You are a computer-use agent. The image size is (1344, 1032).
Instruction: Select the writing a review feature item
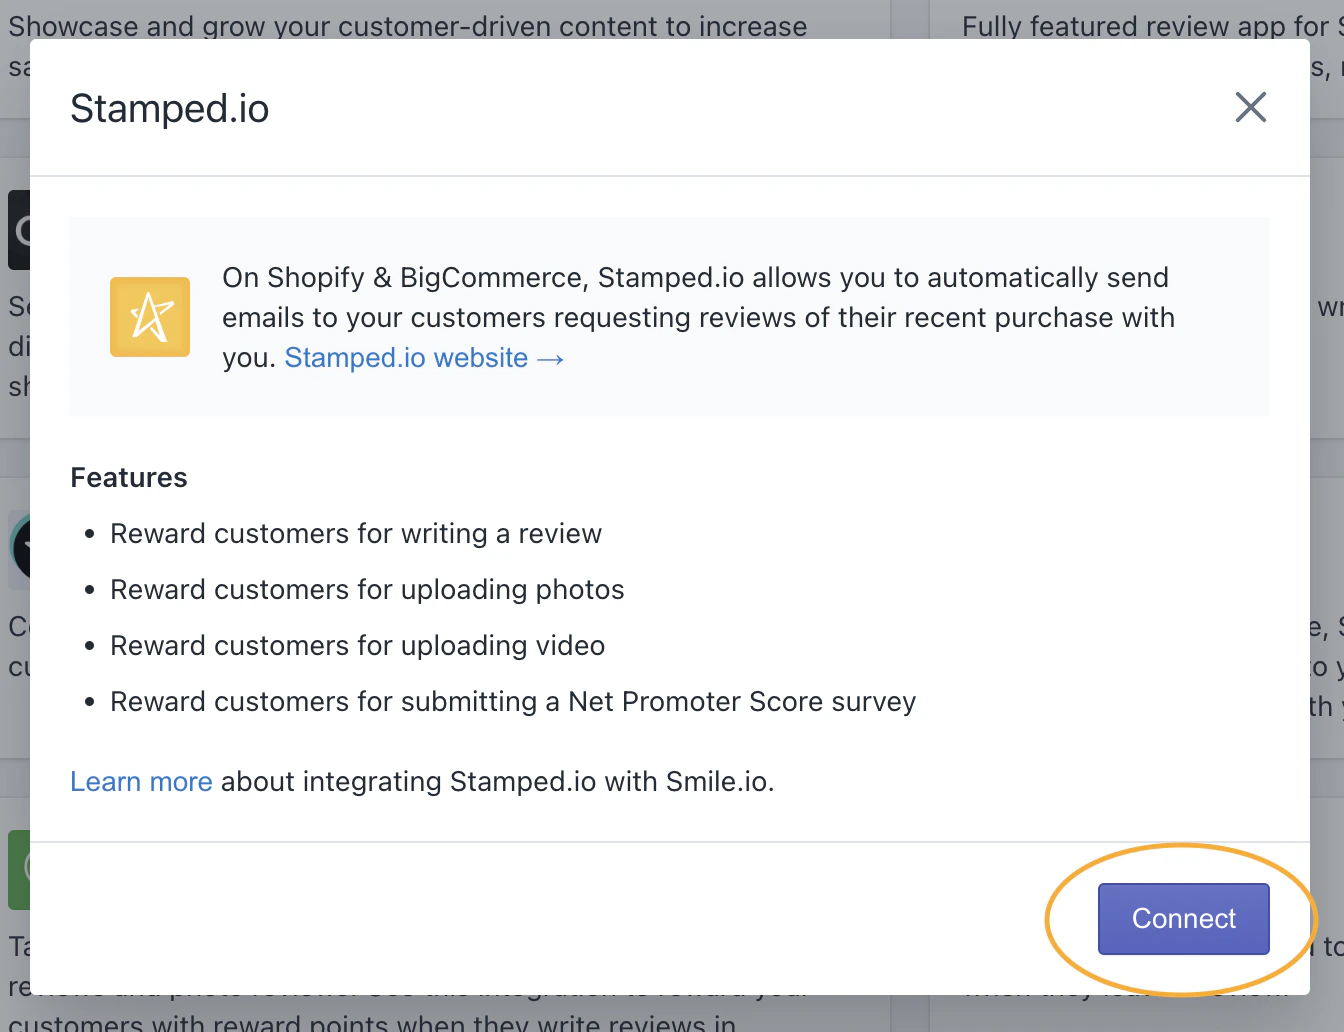(356, 534)
